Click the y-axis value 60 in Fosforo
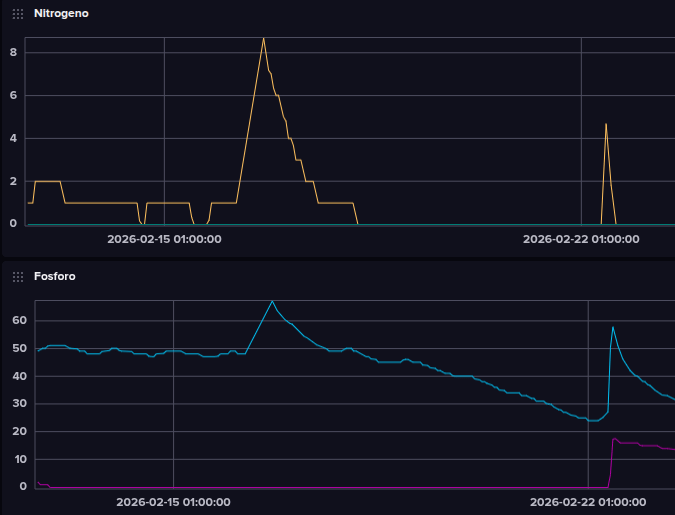 pyautogui.click(x=15, y=321)
